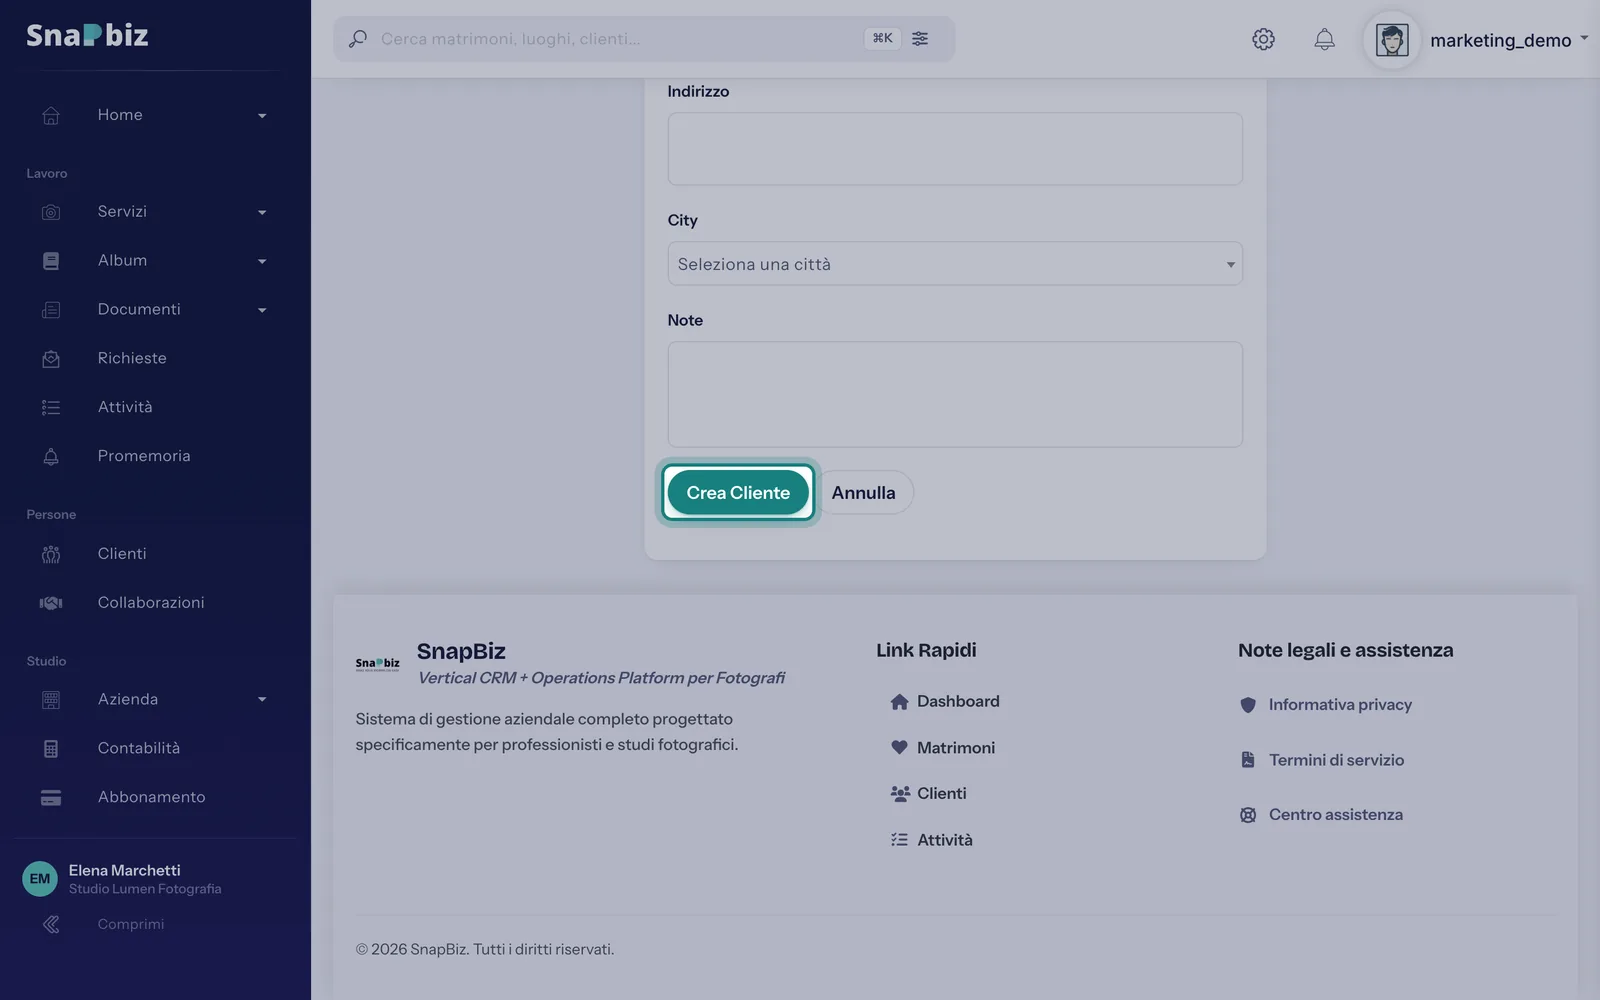The image size is (1600, 1000).
Task: Click the Annulla button
Action: click(863, 493)
